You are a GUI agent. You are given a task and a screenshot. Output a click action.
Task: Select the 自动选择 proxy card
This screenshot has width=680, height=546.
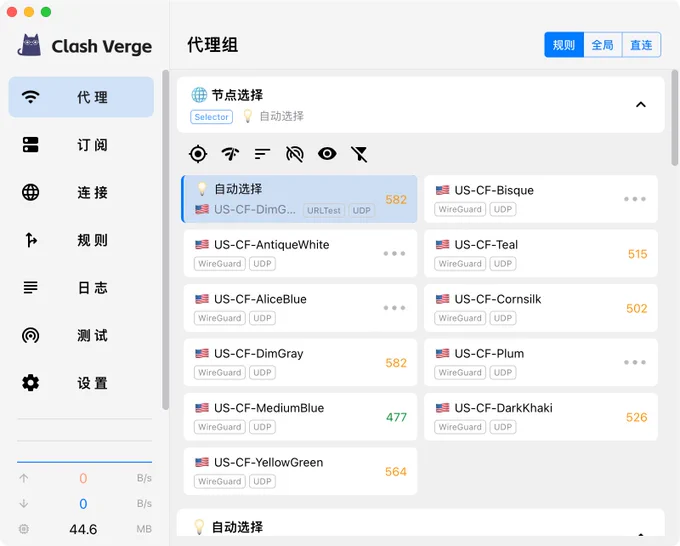click(x=299, y=199)
